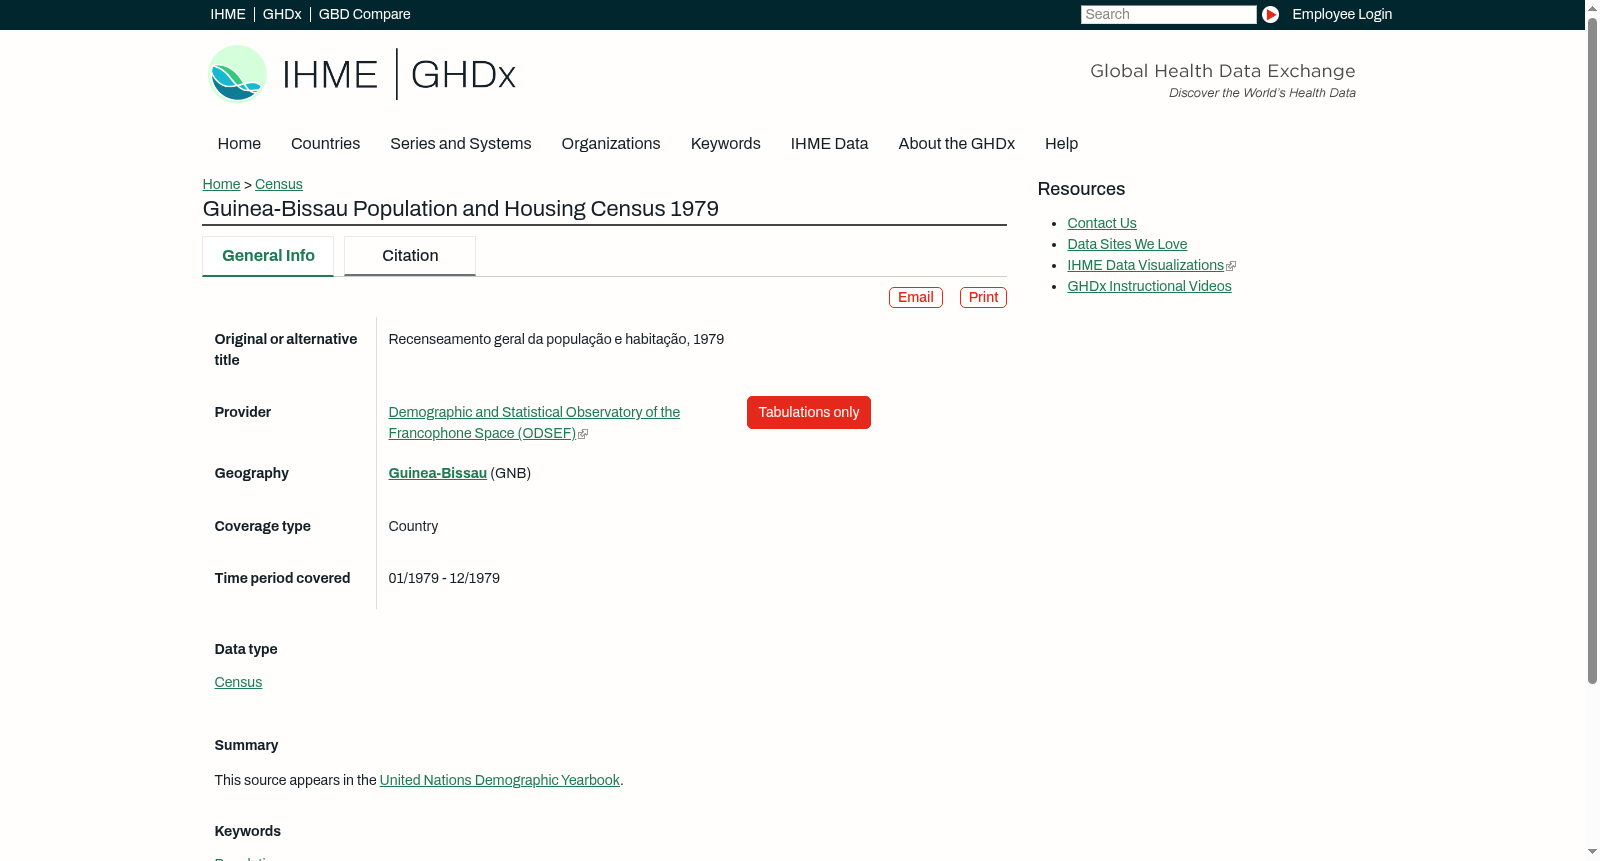Click the scrollbar up arrow
1600x861 pixels.
[x=1592, y=7]
